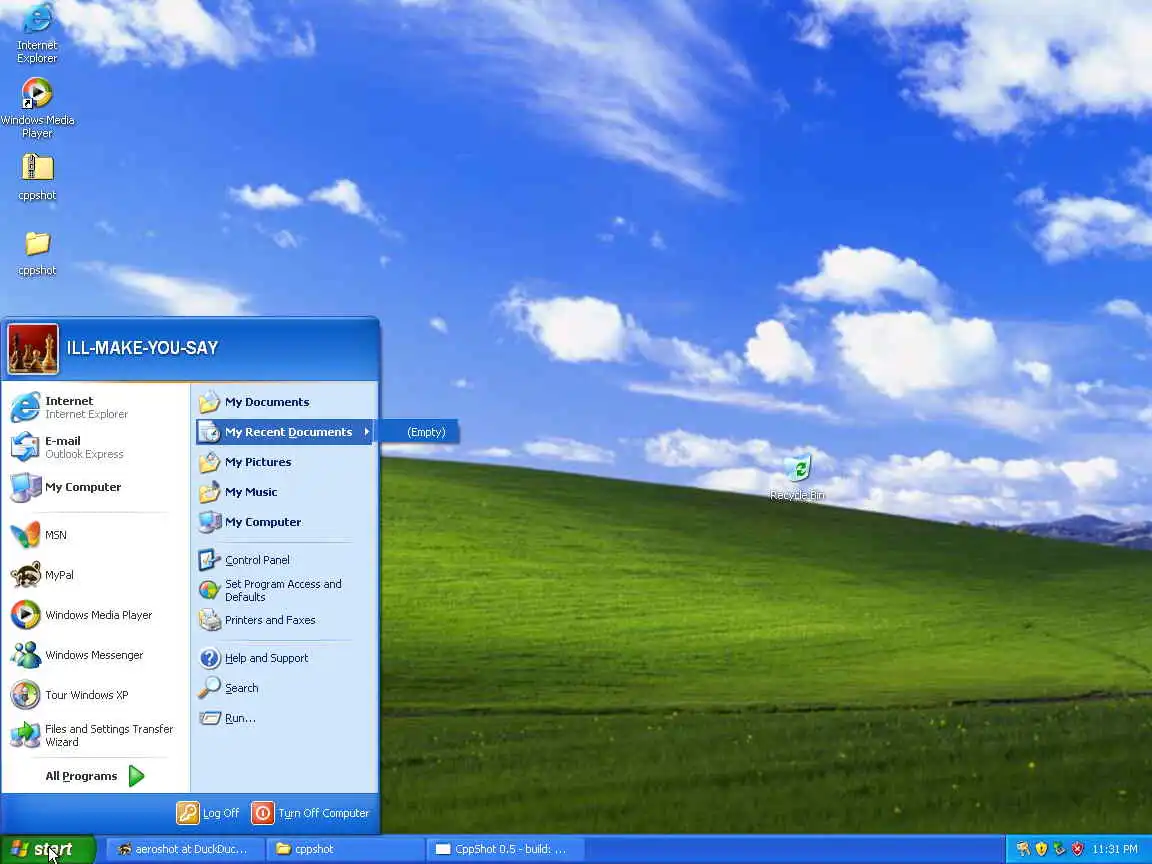Switch to cppshot folder taskbar button
Viewport: 1152px width, 864px height.
click(x=343, y=849)
